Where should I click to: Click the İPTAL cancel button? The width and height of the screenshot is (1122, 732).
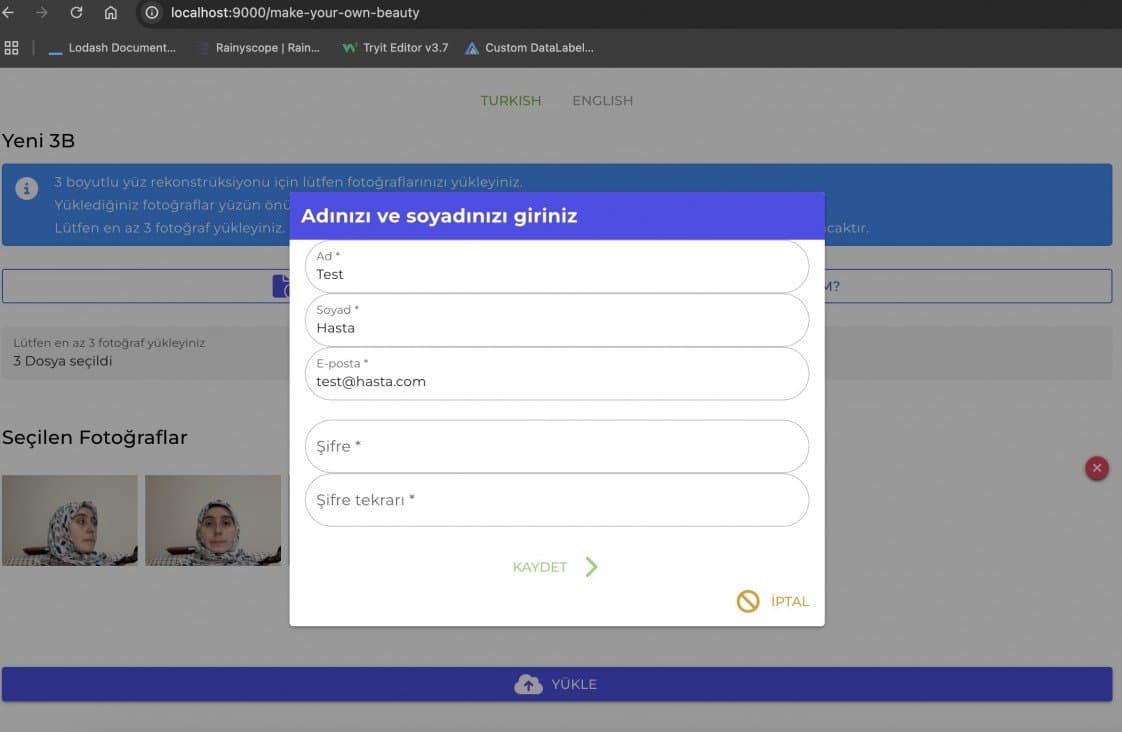point(773,601)
